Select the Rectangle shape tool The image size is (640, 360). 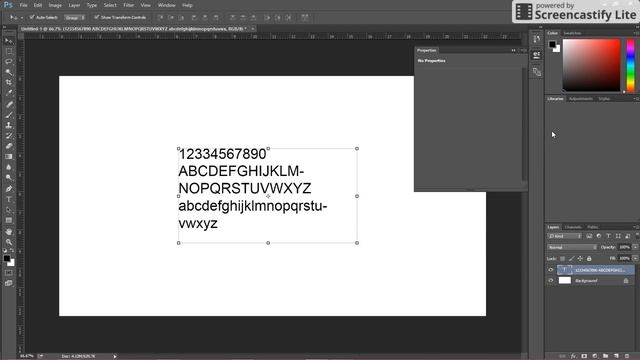point(9,220)
